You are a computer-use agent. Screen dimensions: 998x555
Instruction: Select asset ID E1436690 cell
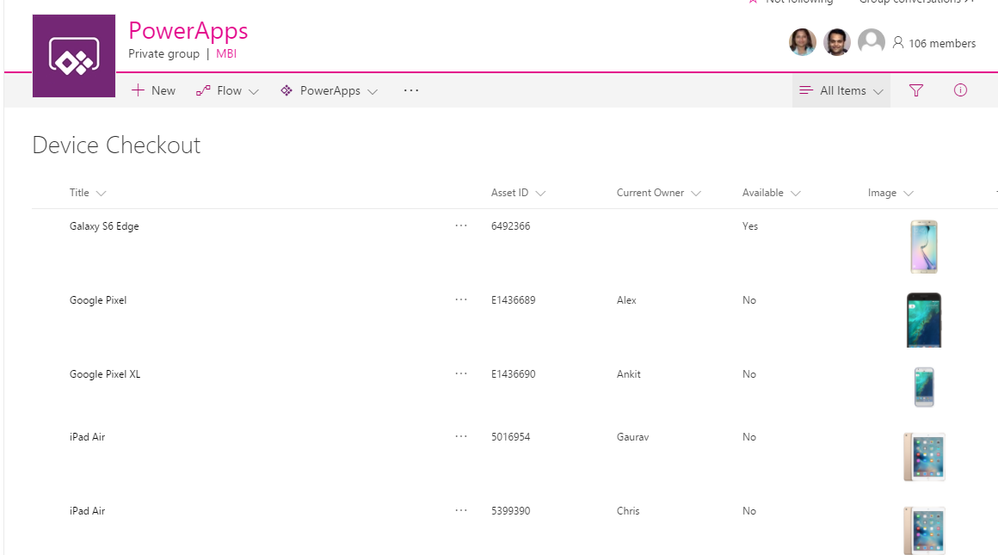pos(513,374)
